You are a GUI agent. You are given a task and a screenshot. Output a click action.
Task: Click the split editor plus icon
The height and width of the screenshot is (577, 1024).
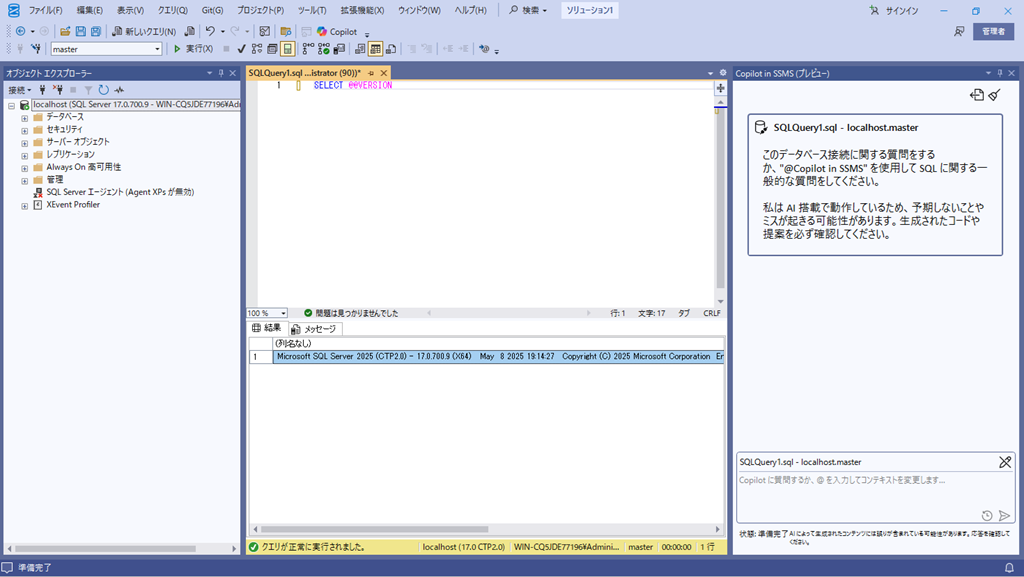(x=720, y=88)
